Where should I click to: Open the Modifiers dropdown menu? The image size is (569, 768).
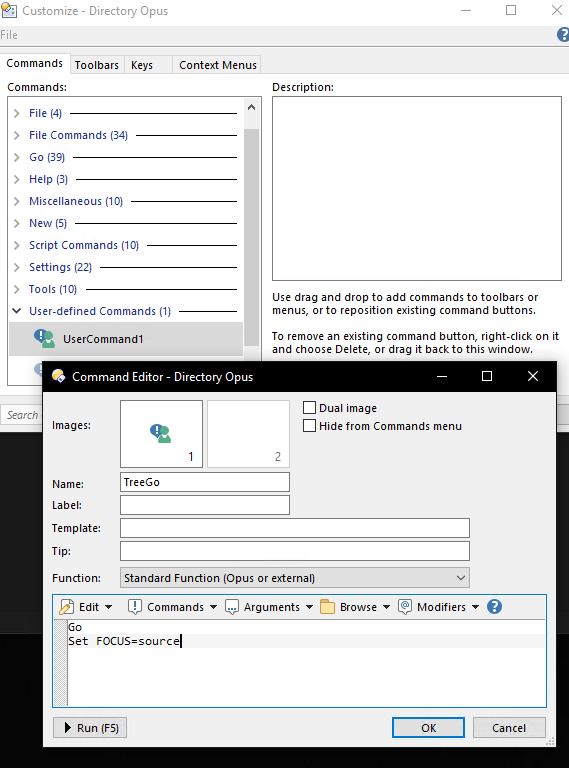pyautogui.click(x=475, y=607)
